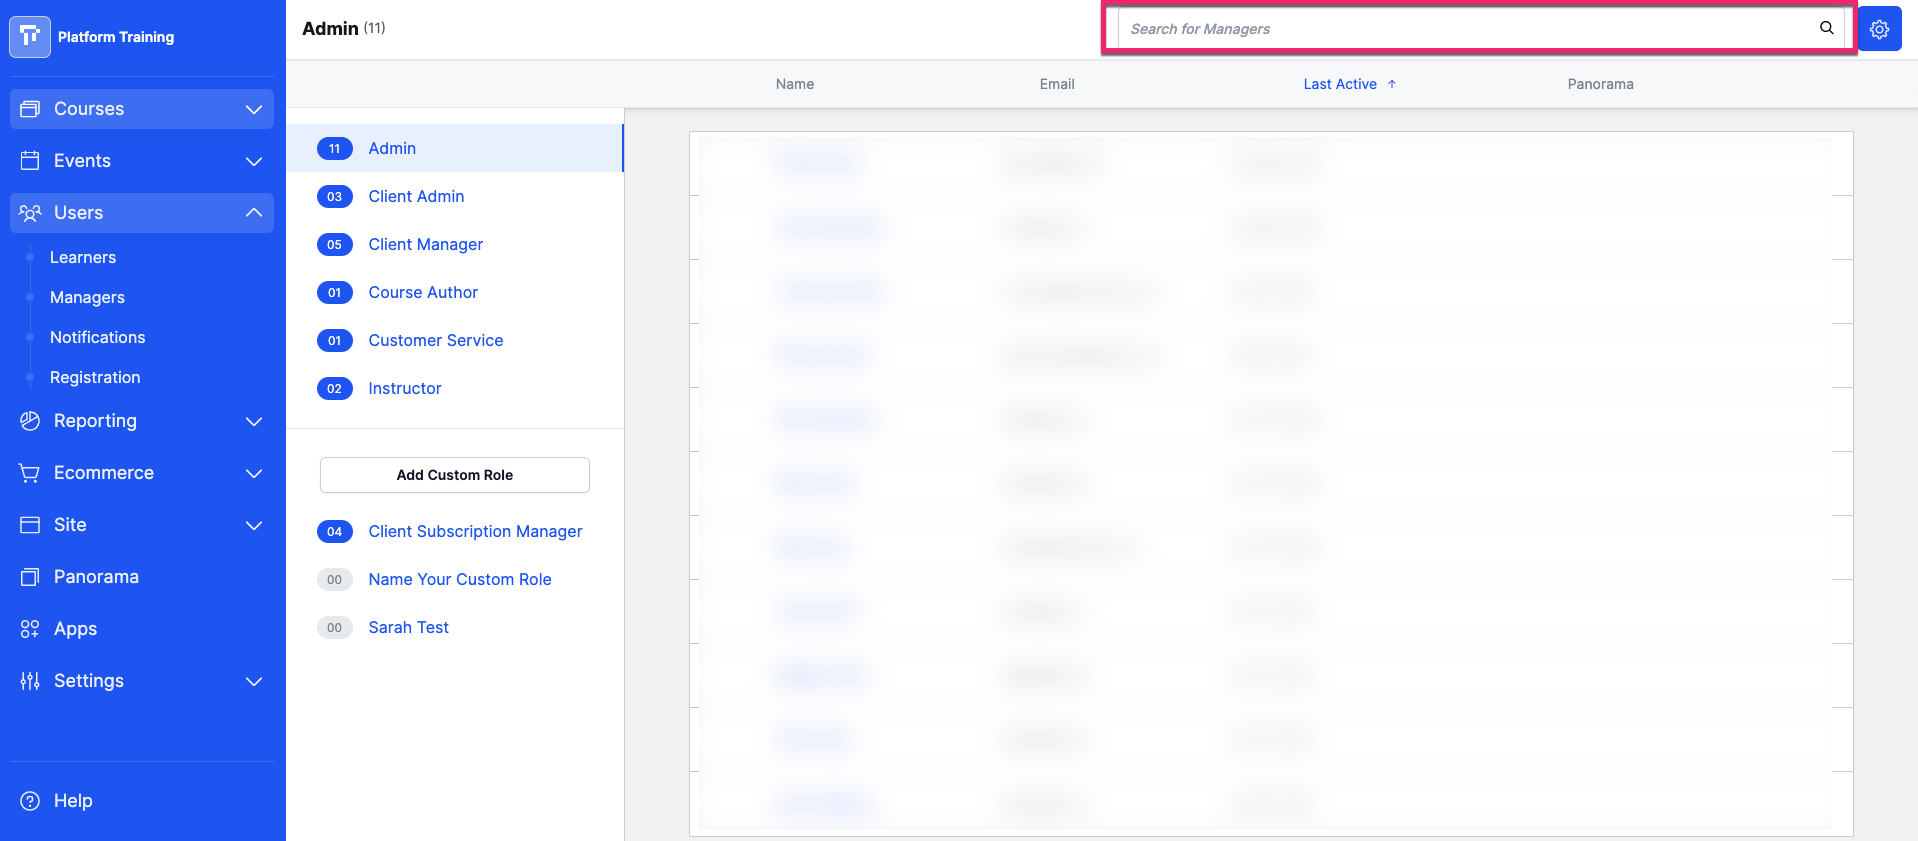Open the Managers submenu item
This screenshot has height=841, width=1918.
coord(87,297)
